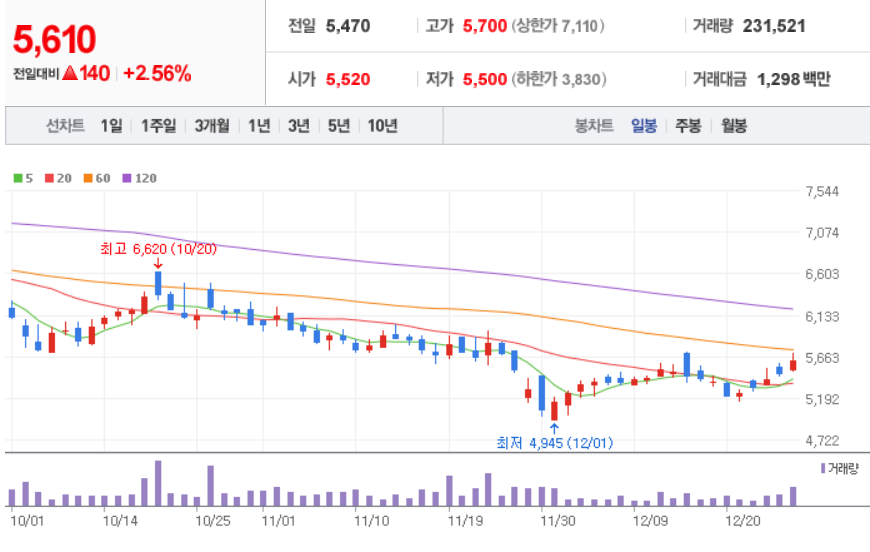The width and height of the screenshot is (870, 552).
Task: Click the 고가 value 5,700
Action: [x=485, y=26]
